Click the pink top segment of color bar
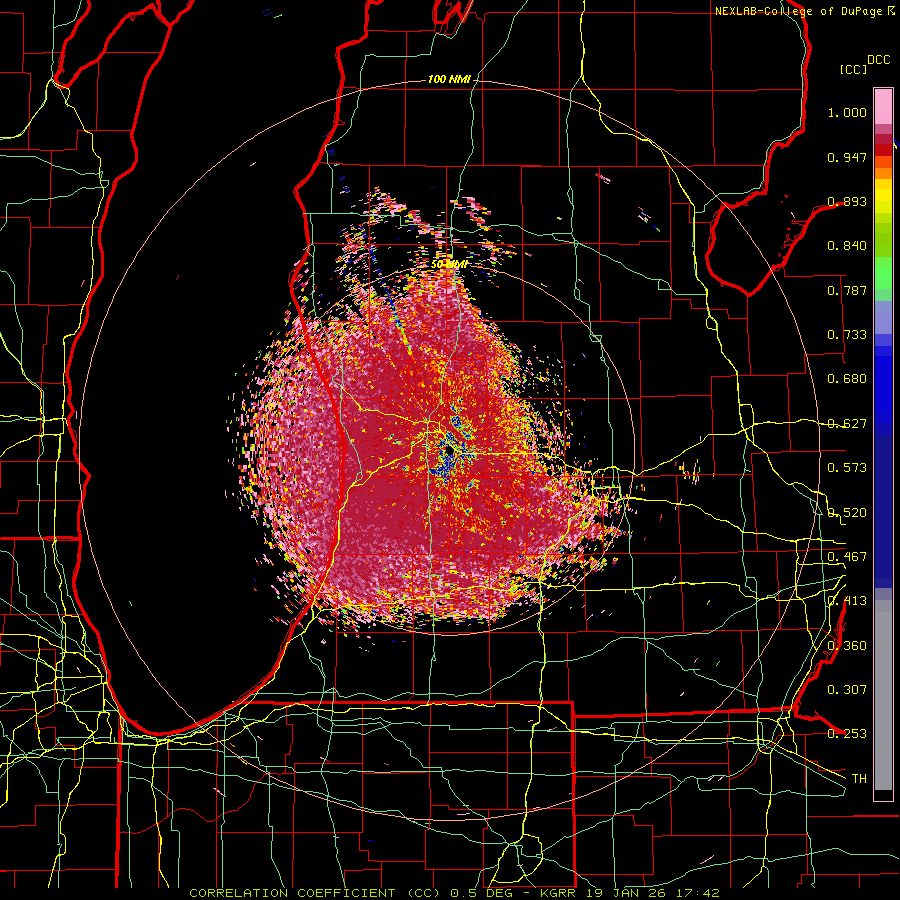This screenshot has height=900, width=900. pyautogui.click(x=883, y=106)
